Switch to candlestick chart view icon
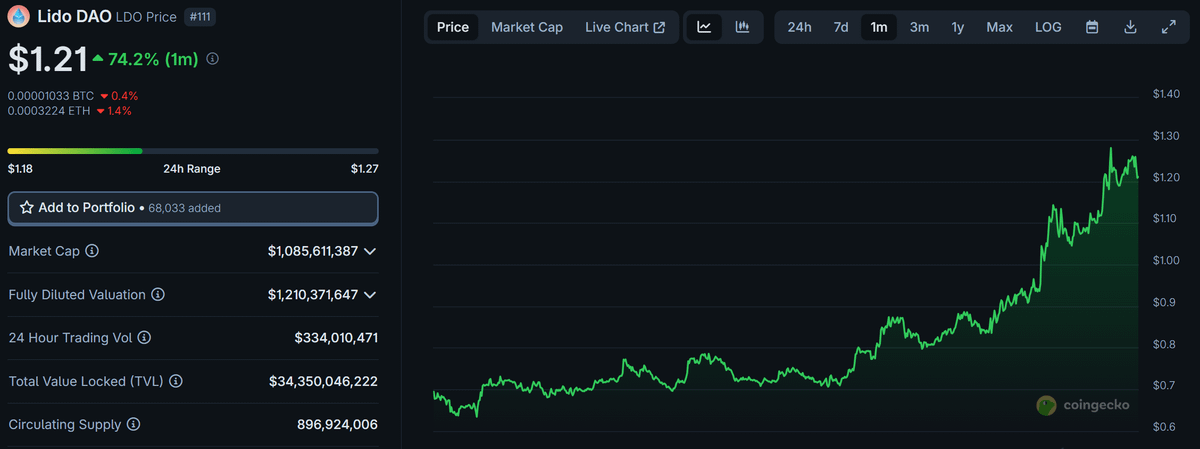The width and height of the screenshot is (1200, 449). (742, 27)
